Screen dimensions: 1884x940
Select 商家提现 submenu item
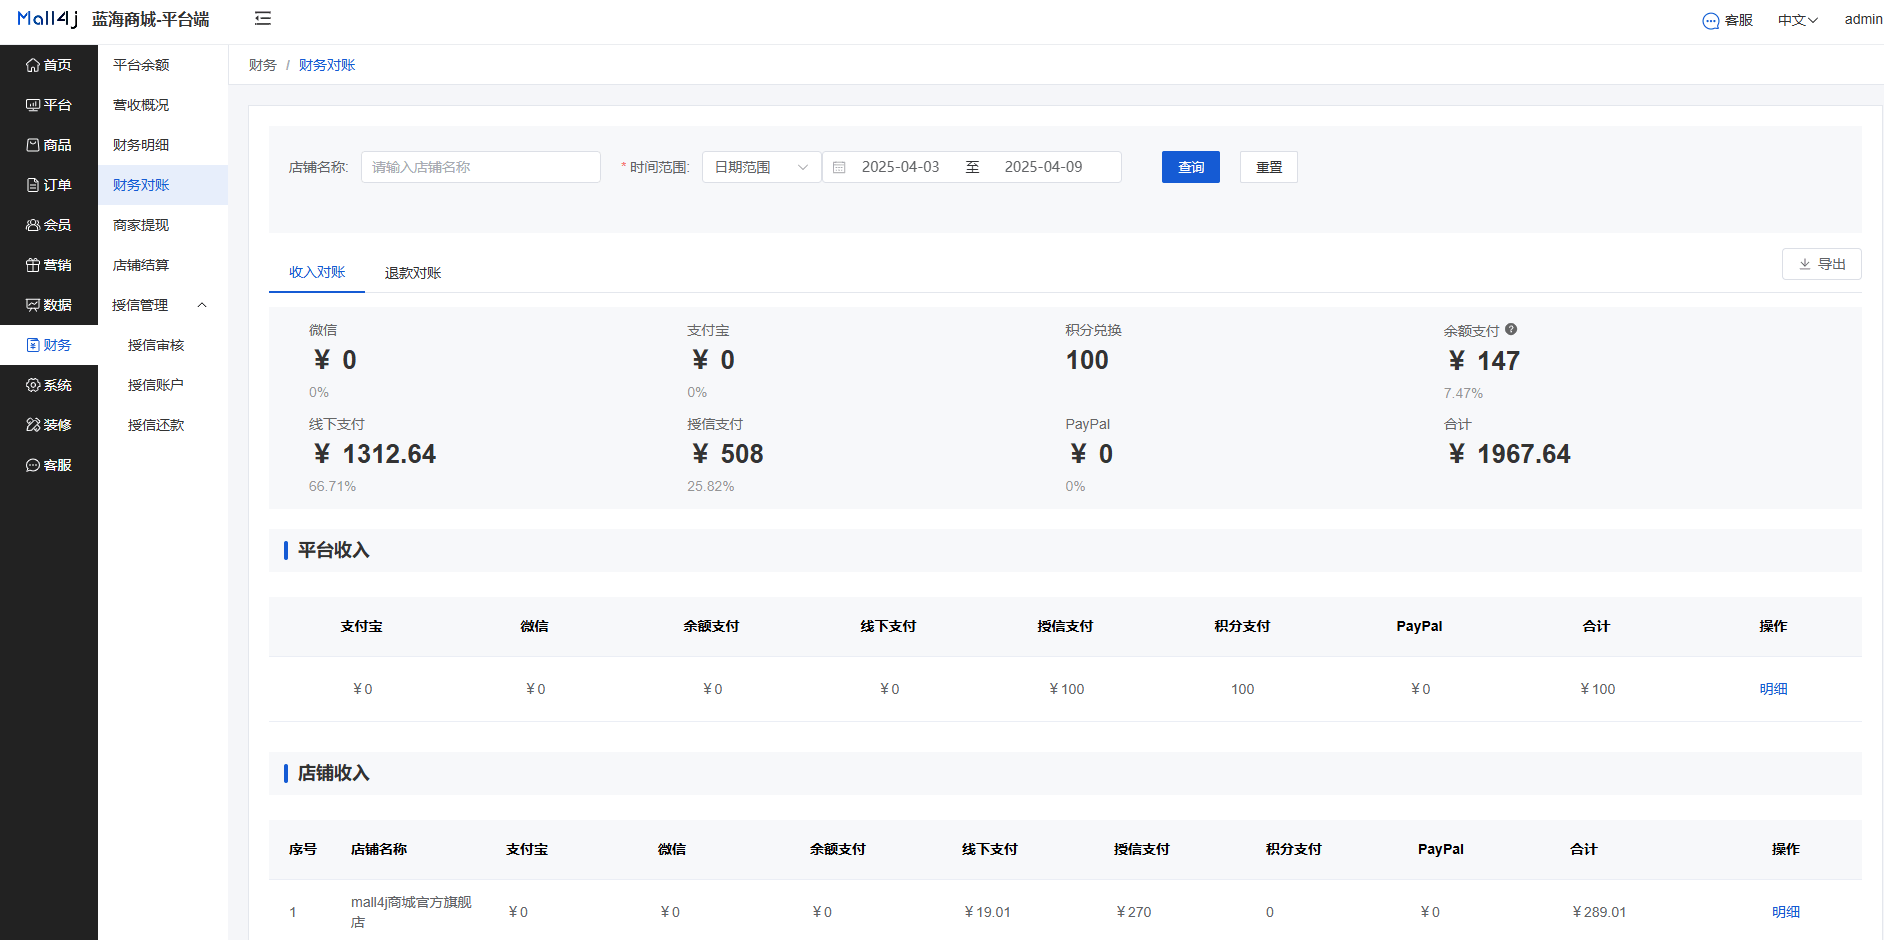163,225
